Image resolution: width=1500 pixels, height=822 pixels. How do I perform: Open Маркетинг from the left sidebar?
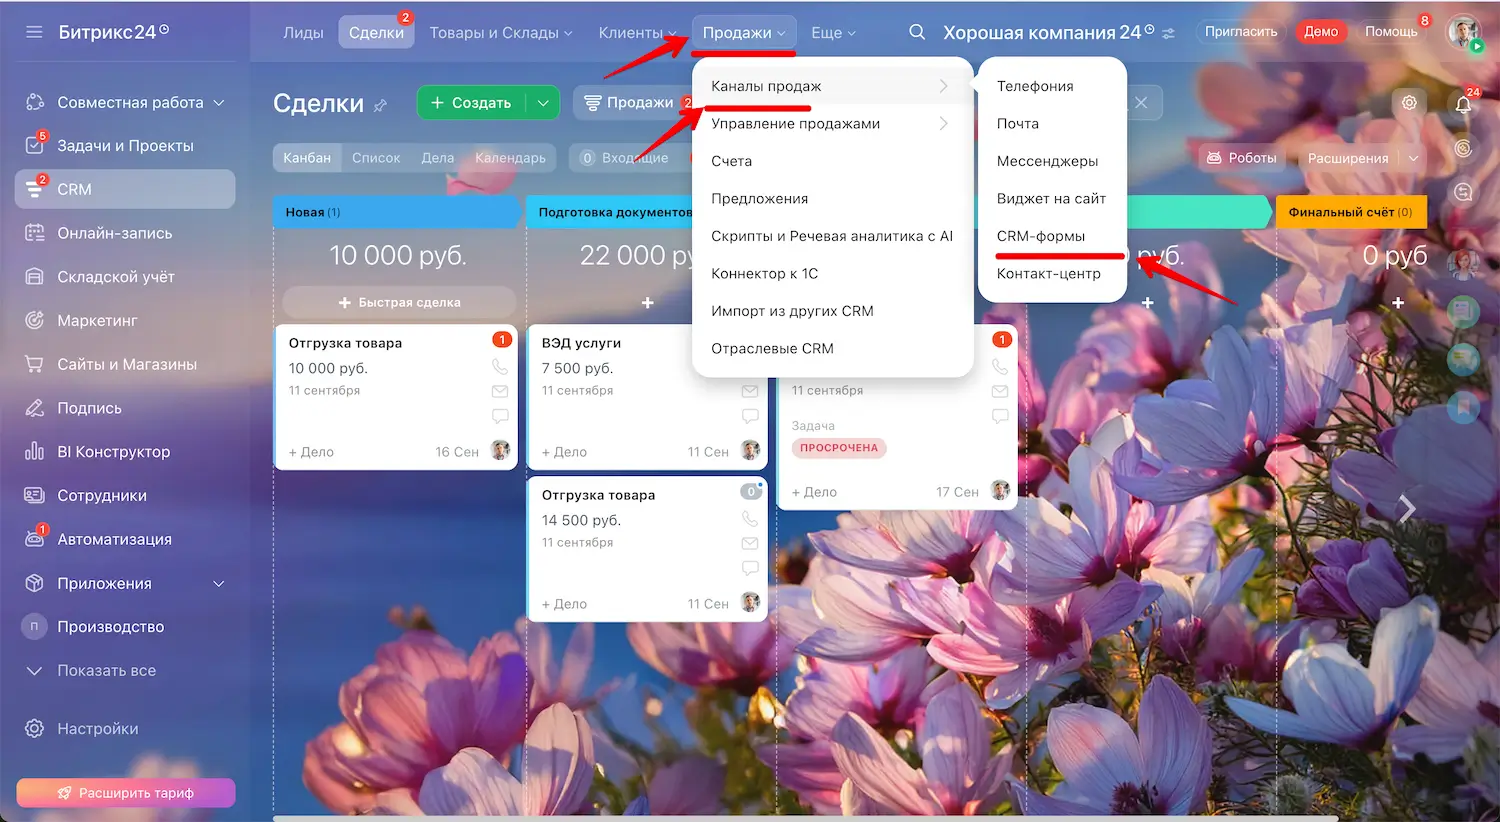pos(97,320)
